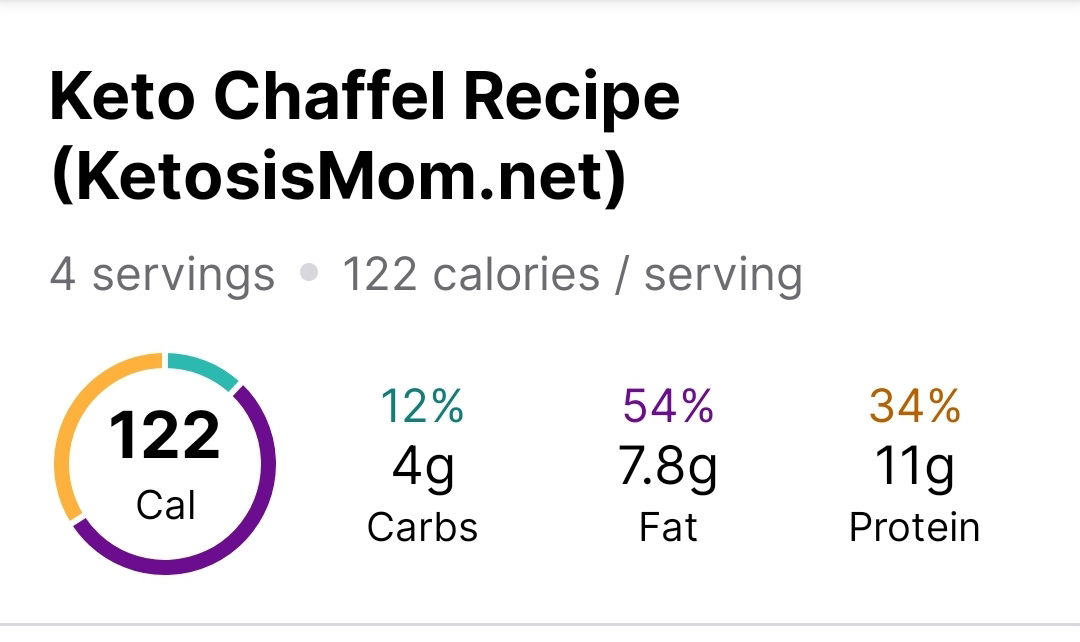Image resolution: width=1080 pixels, height=642 pixels.
Task: Click the orange 34% protein percentage
Action: [x=914, y=406]
